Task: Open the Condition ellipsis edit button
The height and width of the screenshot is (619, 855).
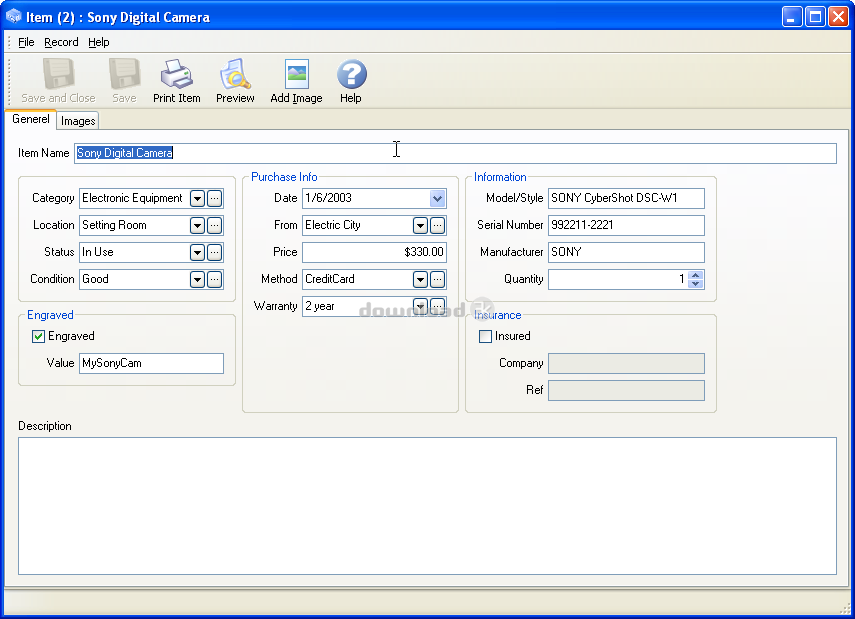Action: pos(215,279)
